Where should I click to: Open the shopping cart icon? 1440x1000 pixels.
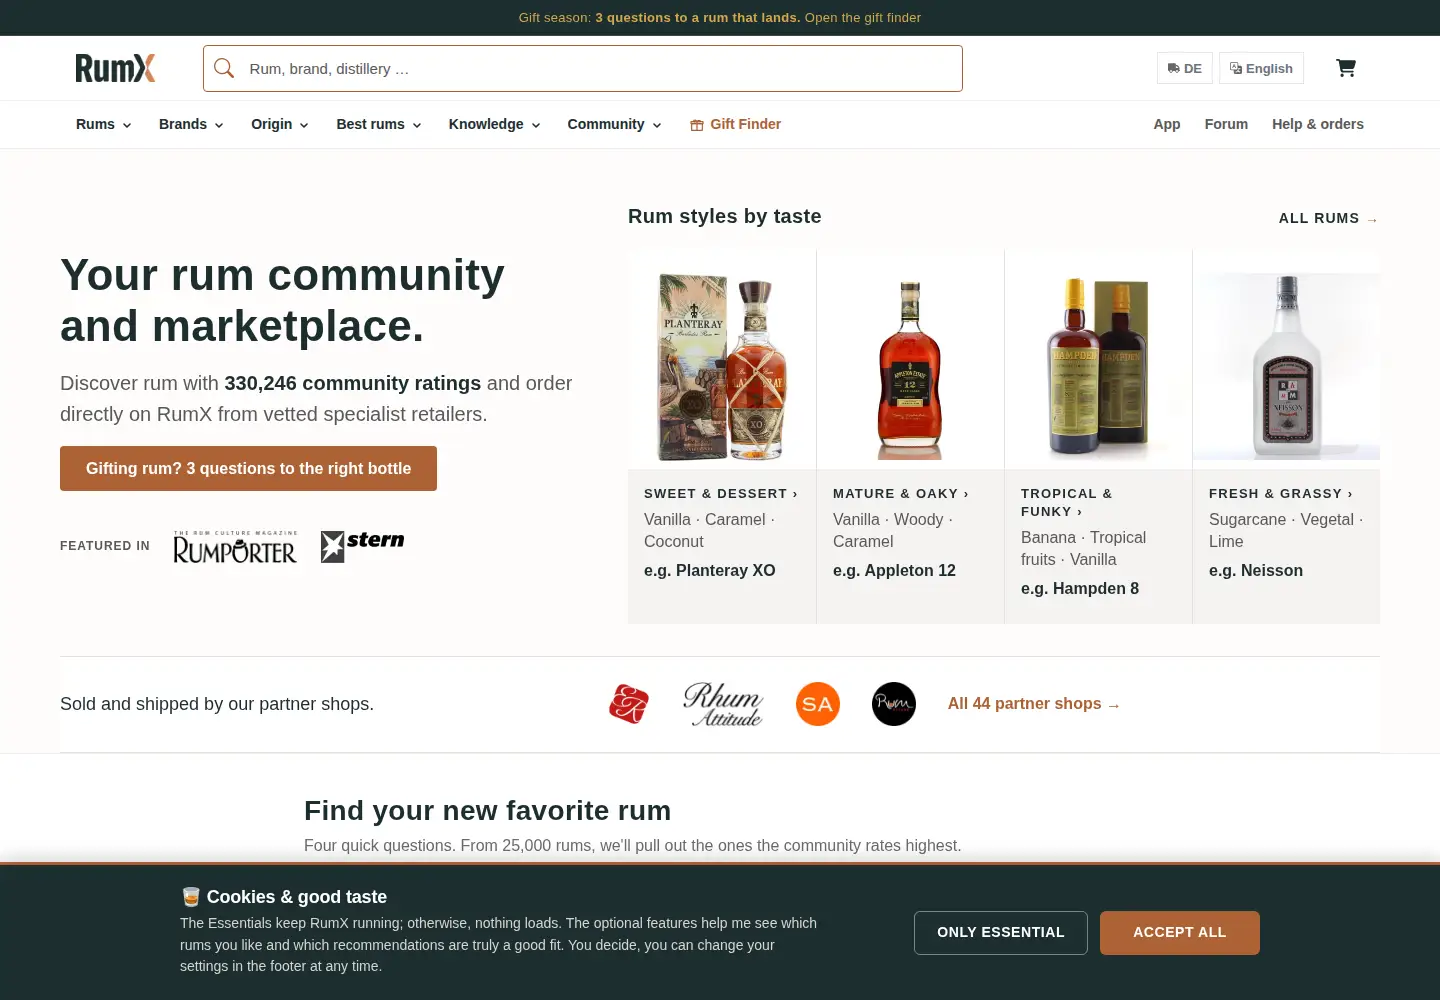point(1346,68)
